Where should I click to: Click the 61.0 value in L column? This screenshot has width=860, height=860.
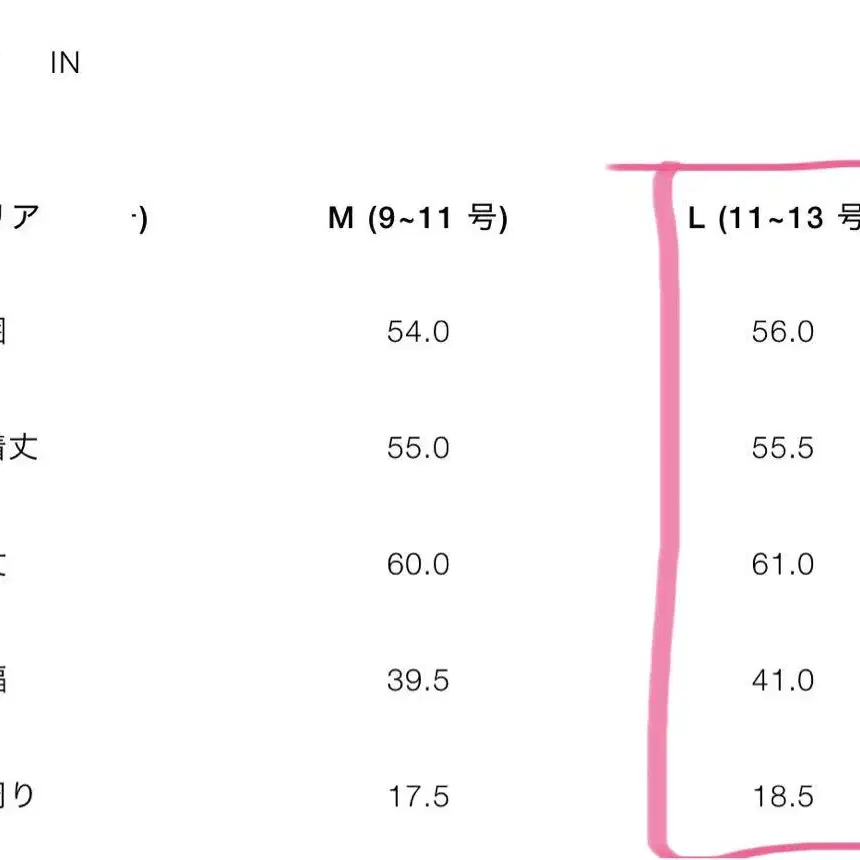tap(783, 565)
